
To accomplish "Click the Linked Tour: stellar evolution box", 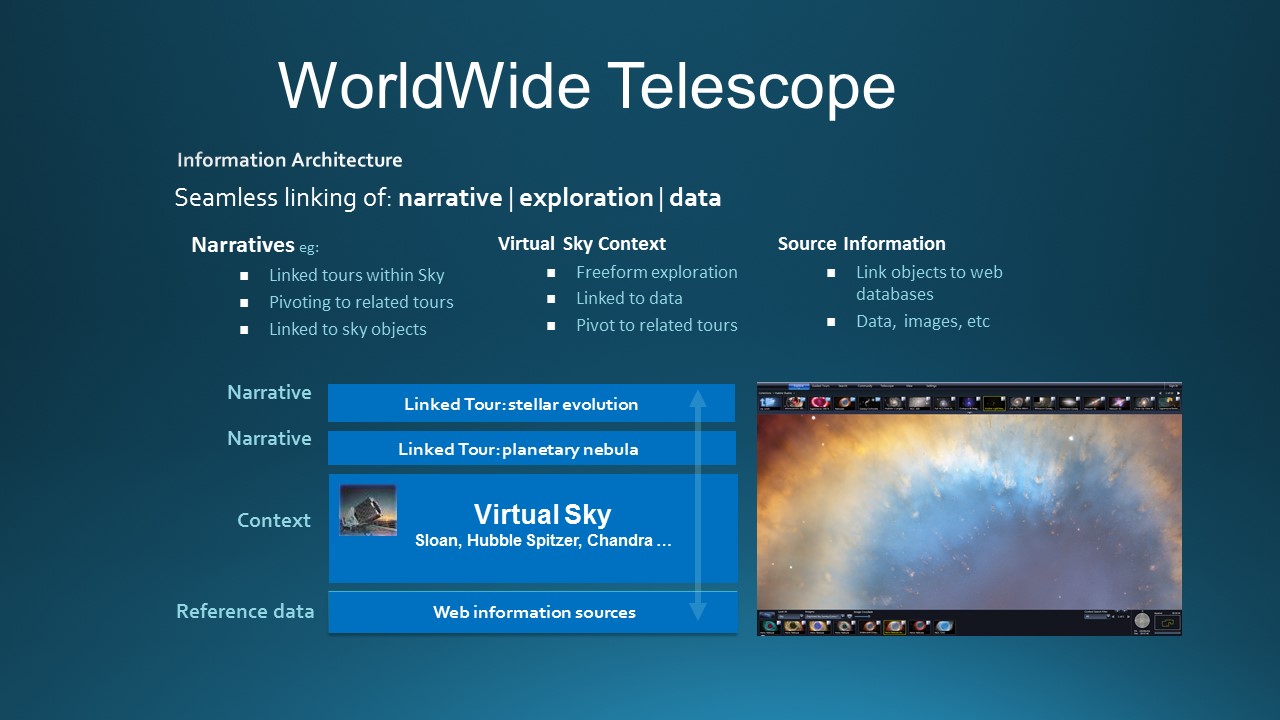I will 520,404.
